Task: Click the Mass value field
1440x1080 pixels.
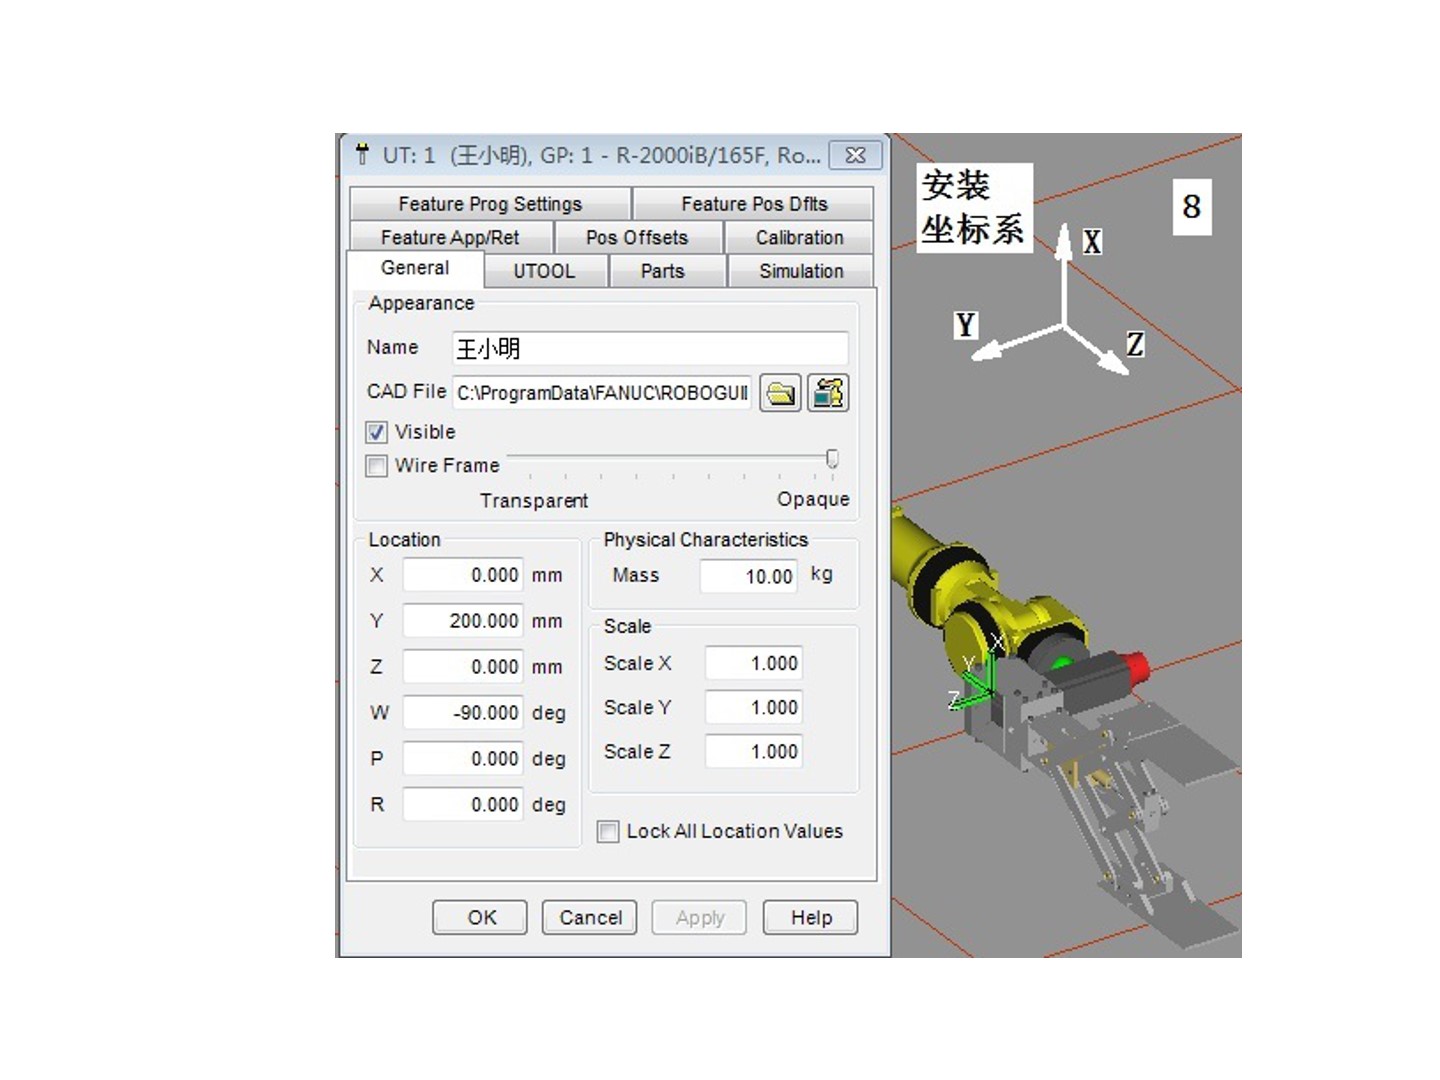Action: coord(749,576)
